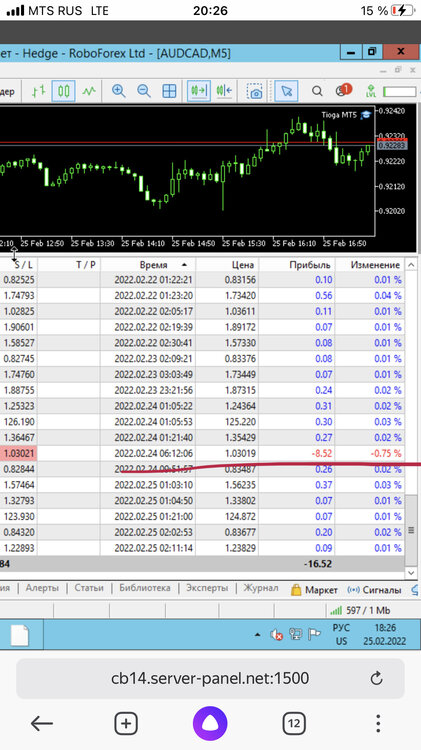Click the T / P column header
421x750 pixels.
(86, 265)
